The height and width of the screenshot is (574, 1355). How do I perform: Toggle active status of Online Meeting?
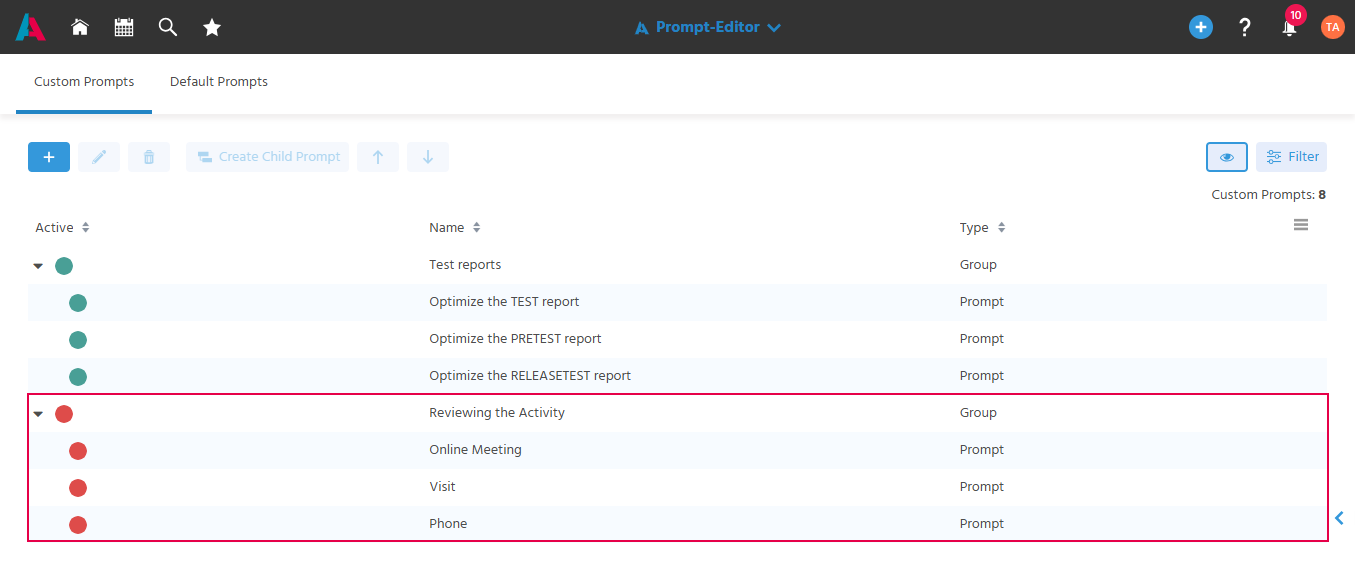[x=78, y=451]
